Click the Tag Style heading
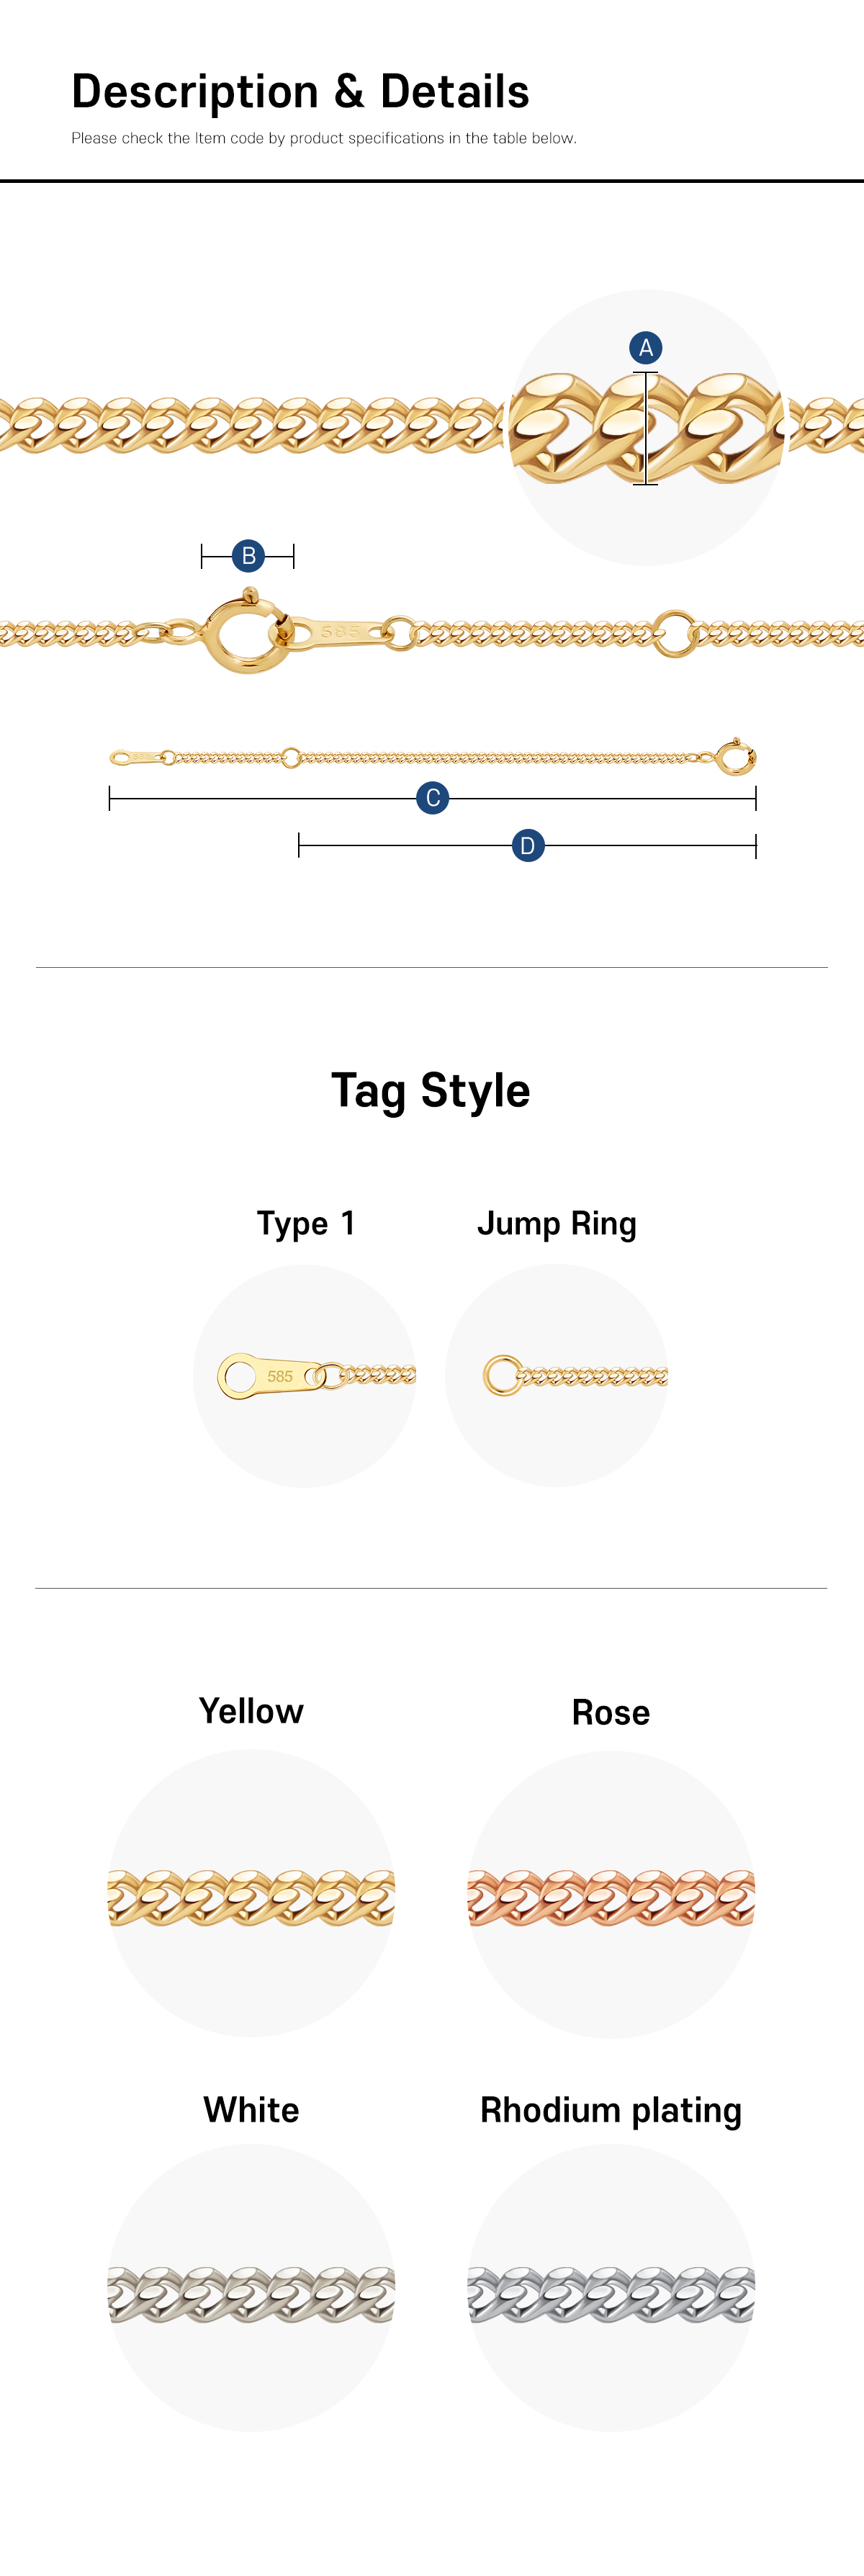Screen dimensions: 864x2576 tap(431, 1091)
